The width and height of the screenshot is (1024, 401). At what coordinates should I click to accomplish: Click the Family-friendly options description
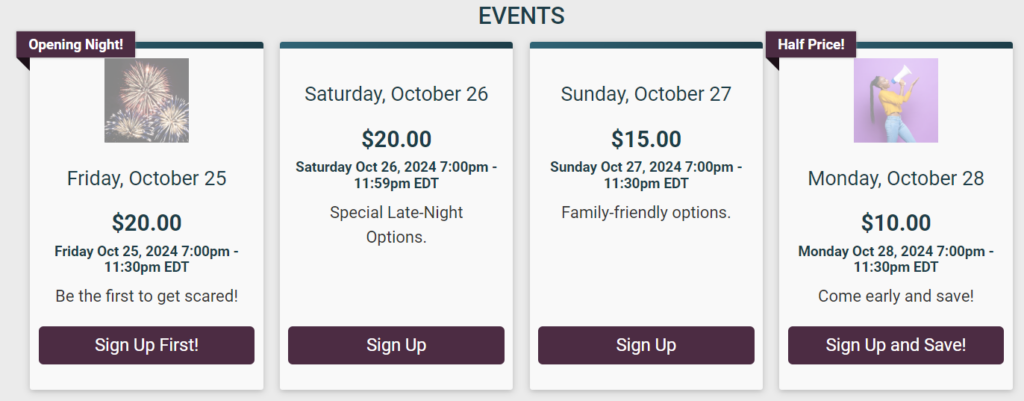646,212
